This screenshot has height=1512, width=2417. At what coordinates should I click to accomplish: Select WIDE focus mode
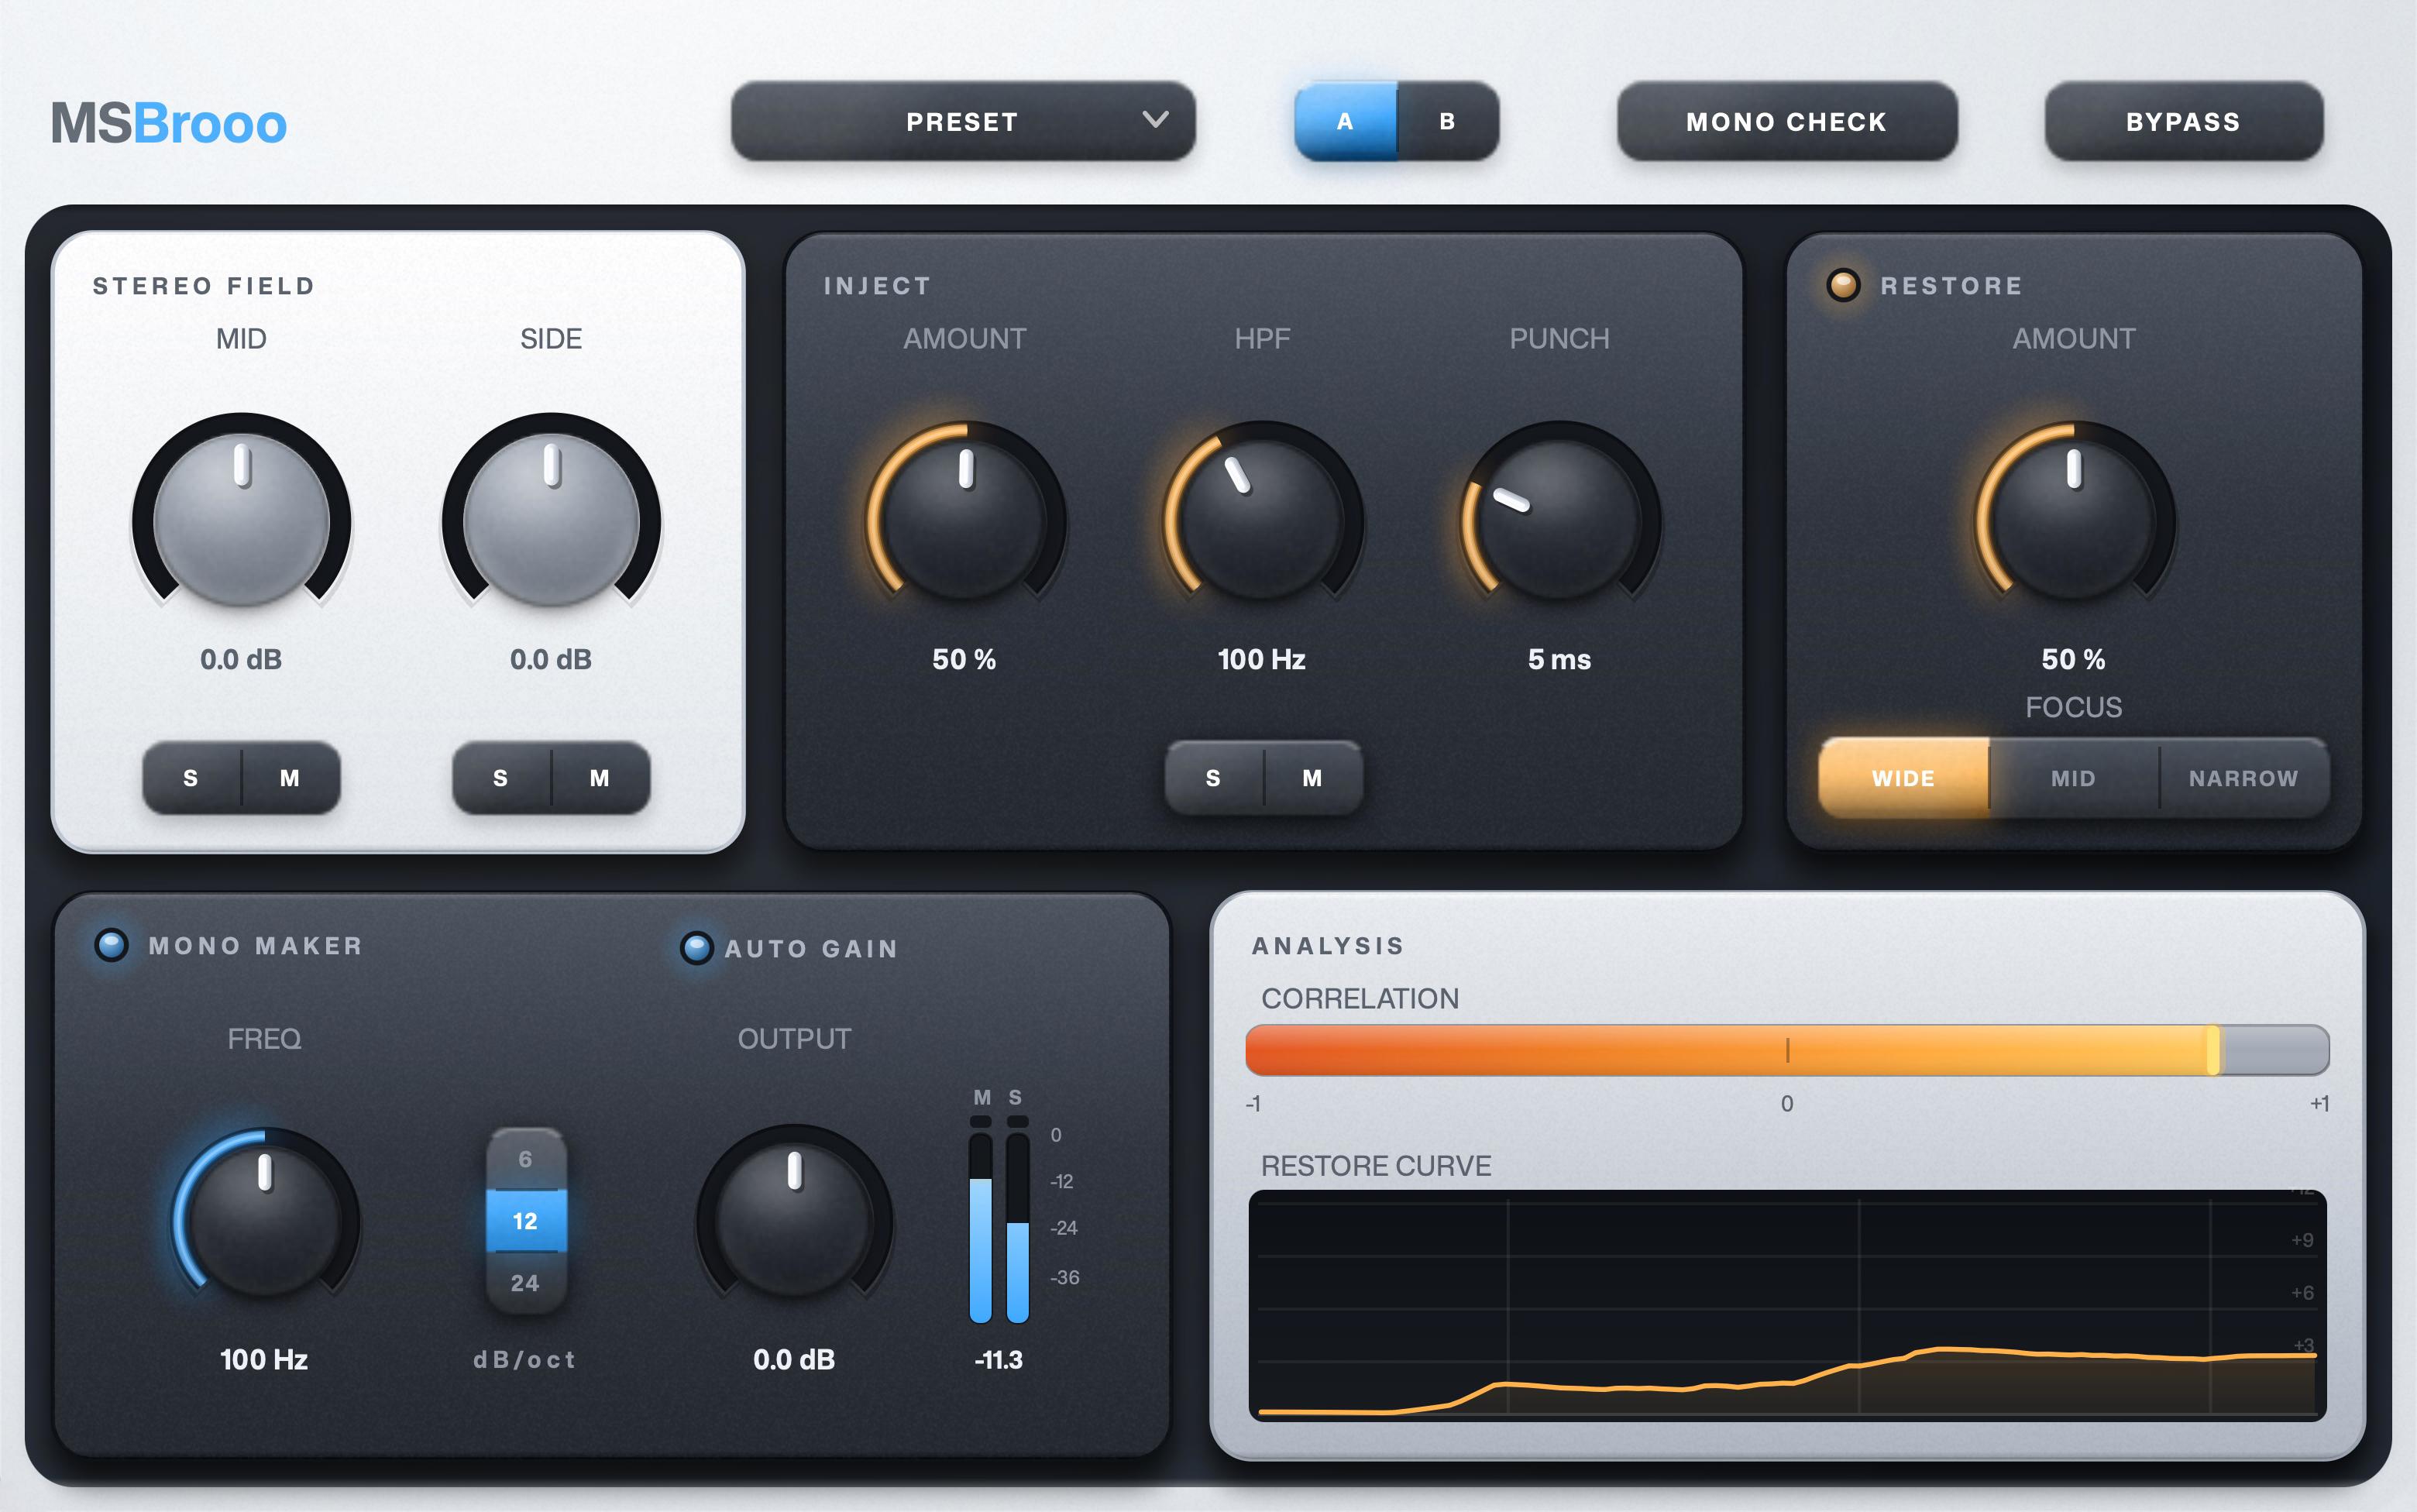pos(1904,778)
